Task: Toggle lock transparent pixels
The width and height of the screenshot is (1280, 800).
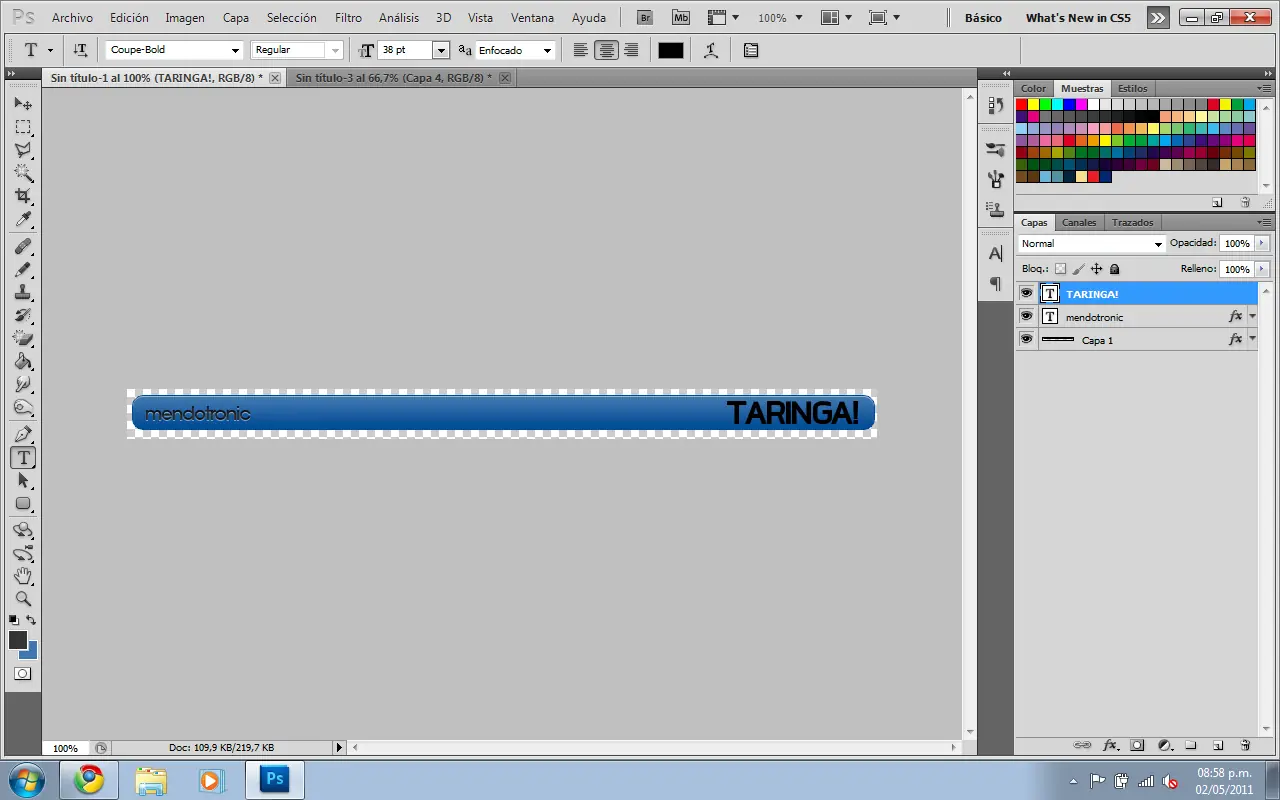Action: tap(1061, 269)
